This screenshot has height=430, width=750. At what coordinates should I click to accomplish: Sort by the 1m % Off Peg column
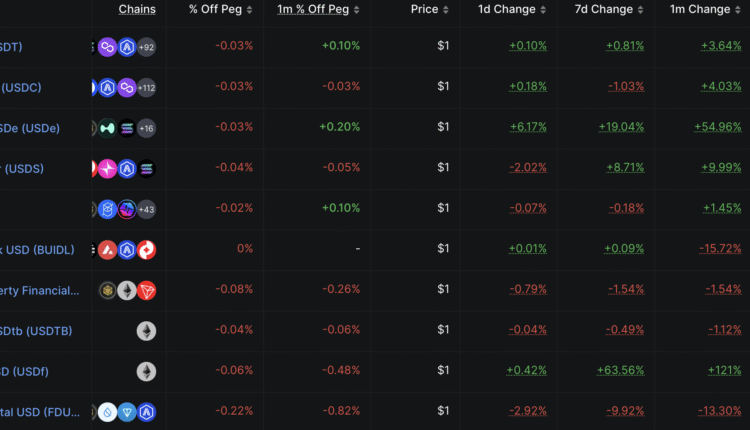coord(313,9)
